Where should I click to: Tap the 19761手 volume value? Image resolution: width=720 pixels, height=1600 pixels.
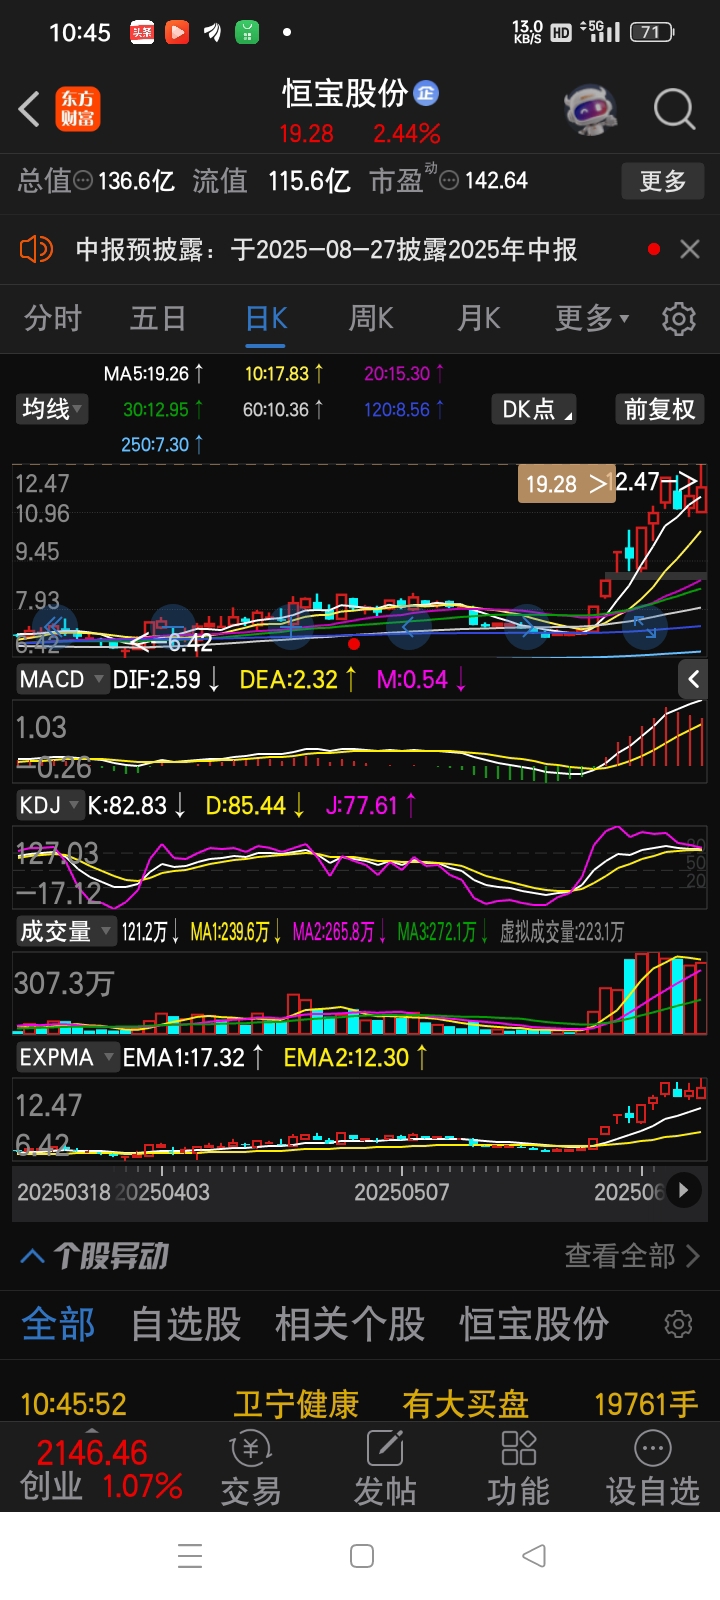tap(646, 1404)
